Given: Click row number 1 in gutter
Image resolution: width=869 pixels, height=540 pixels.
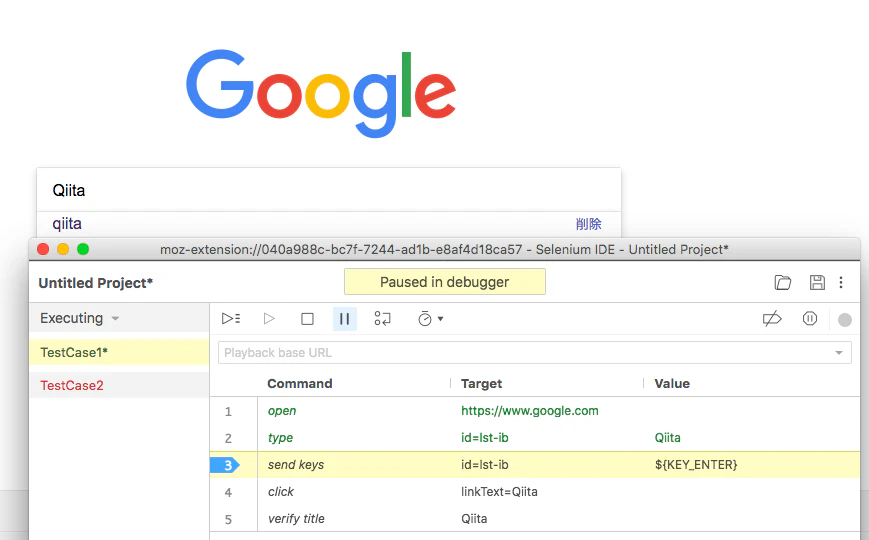Looking at the screenshot, I should point(228,411).
